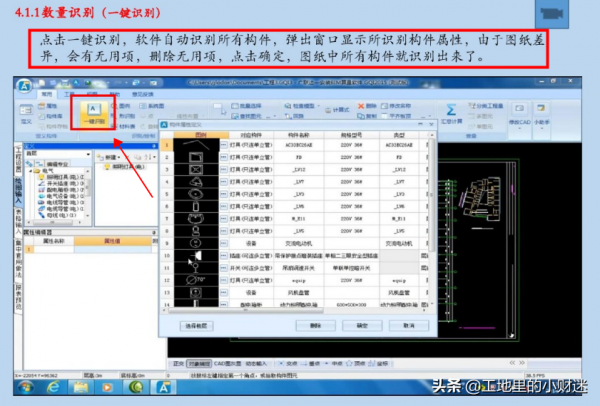
Task: Expand 小助手 dropdown arrow
Action: (541, 129)
